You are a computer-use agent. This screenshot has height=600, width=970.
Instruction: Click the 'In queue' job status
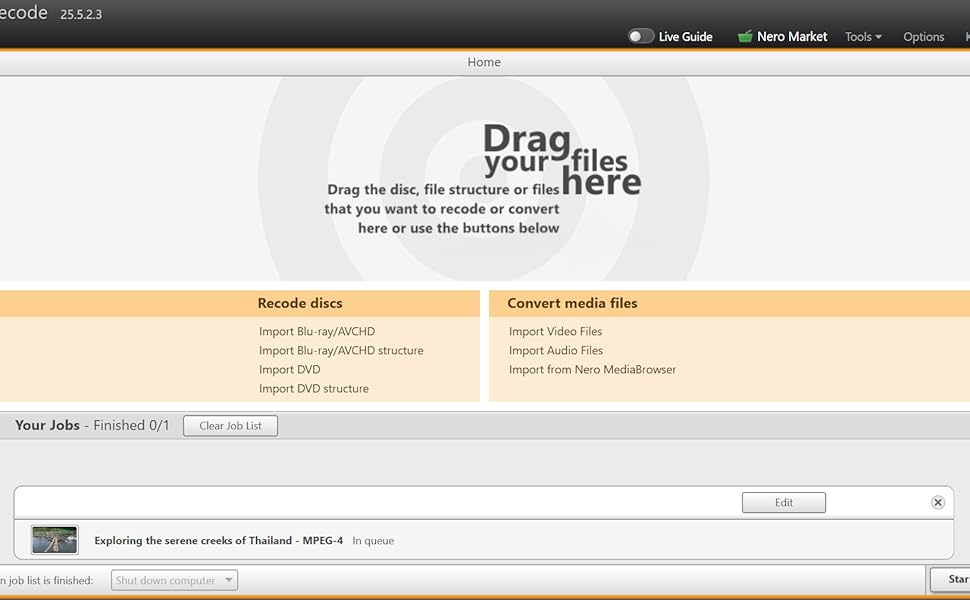(373, 541)
